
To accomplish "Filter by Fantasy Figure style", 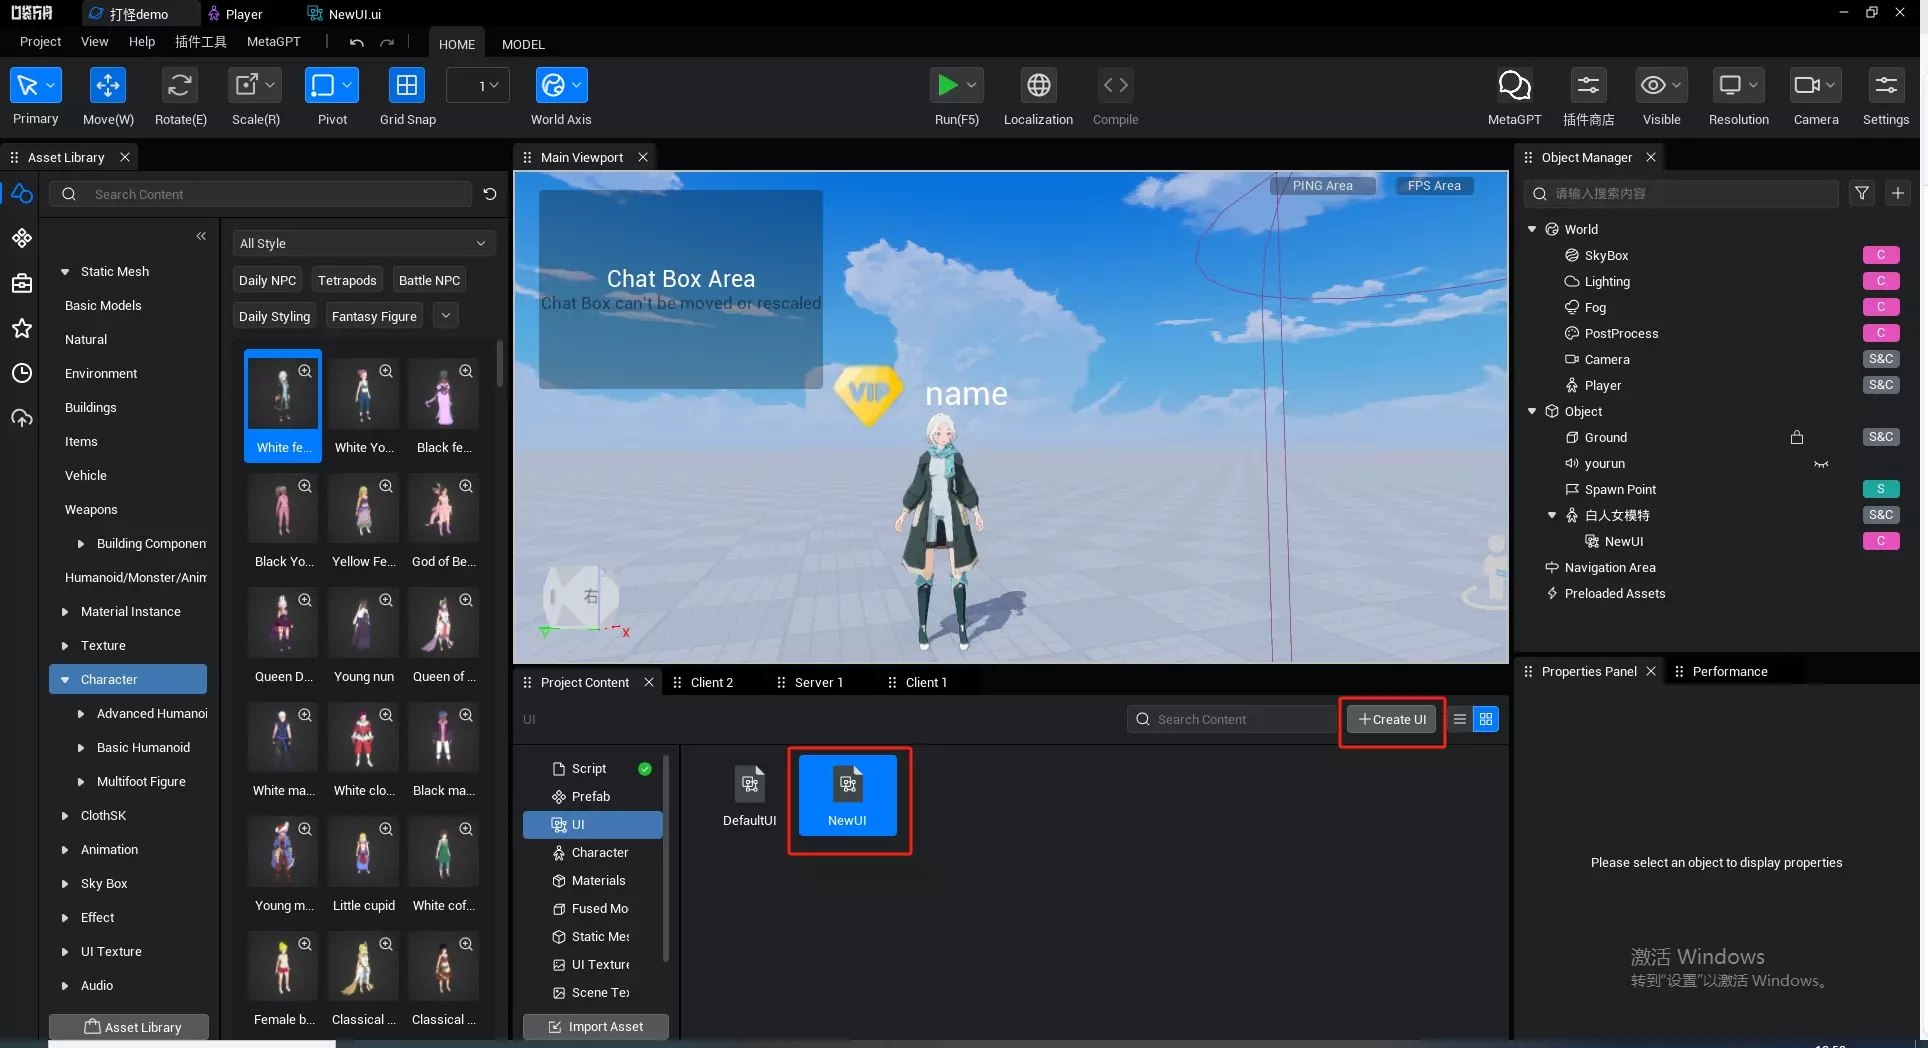I will 374,316.
